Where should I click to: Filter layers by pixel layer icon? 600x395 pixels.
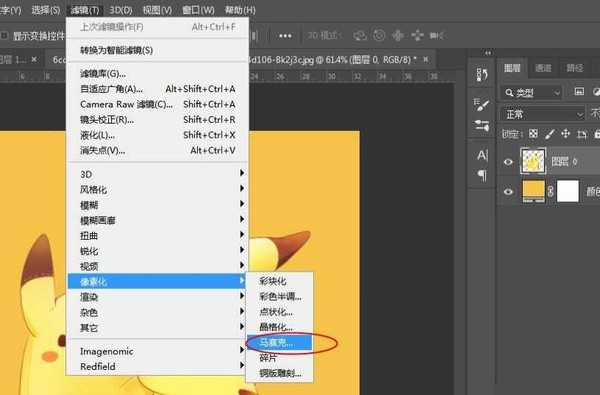tap(579, 91)
